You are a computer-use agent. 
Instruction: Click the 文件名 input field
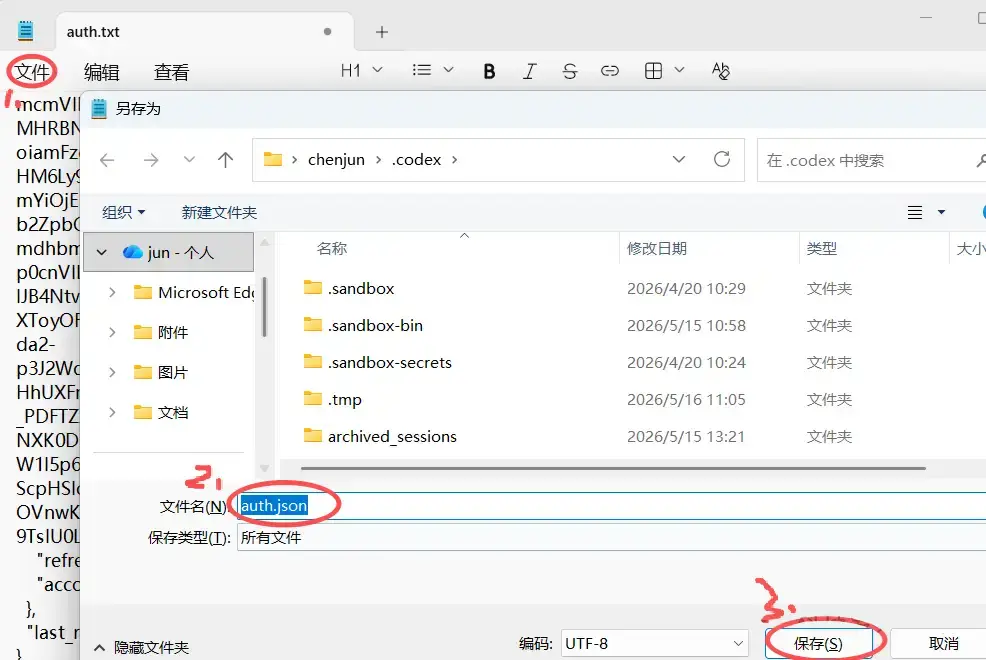pos(611,506)
